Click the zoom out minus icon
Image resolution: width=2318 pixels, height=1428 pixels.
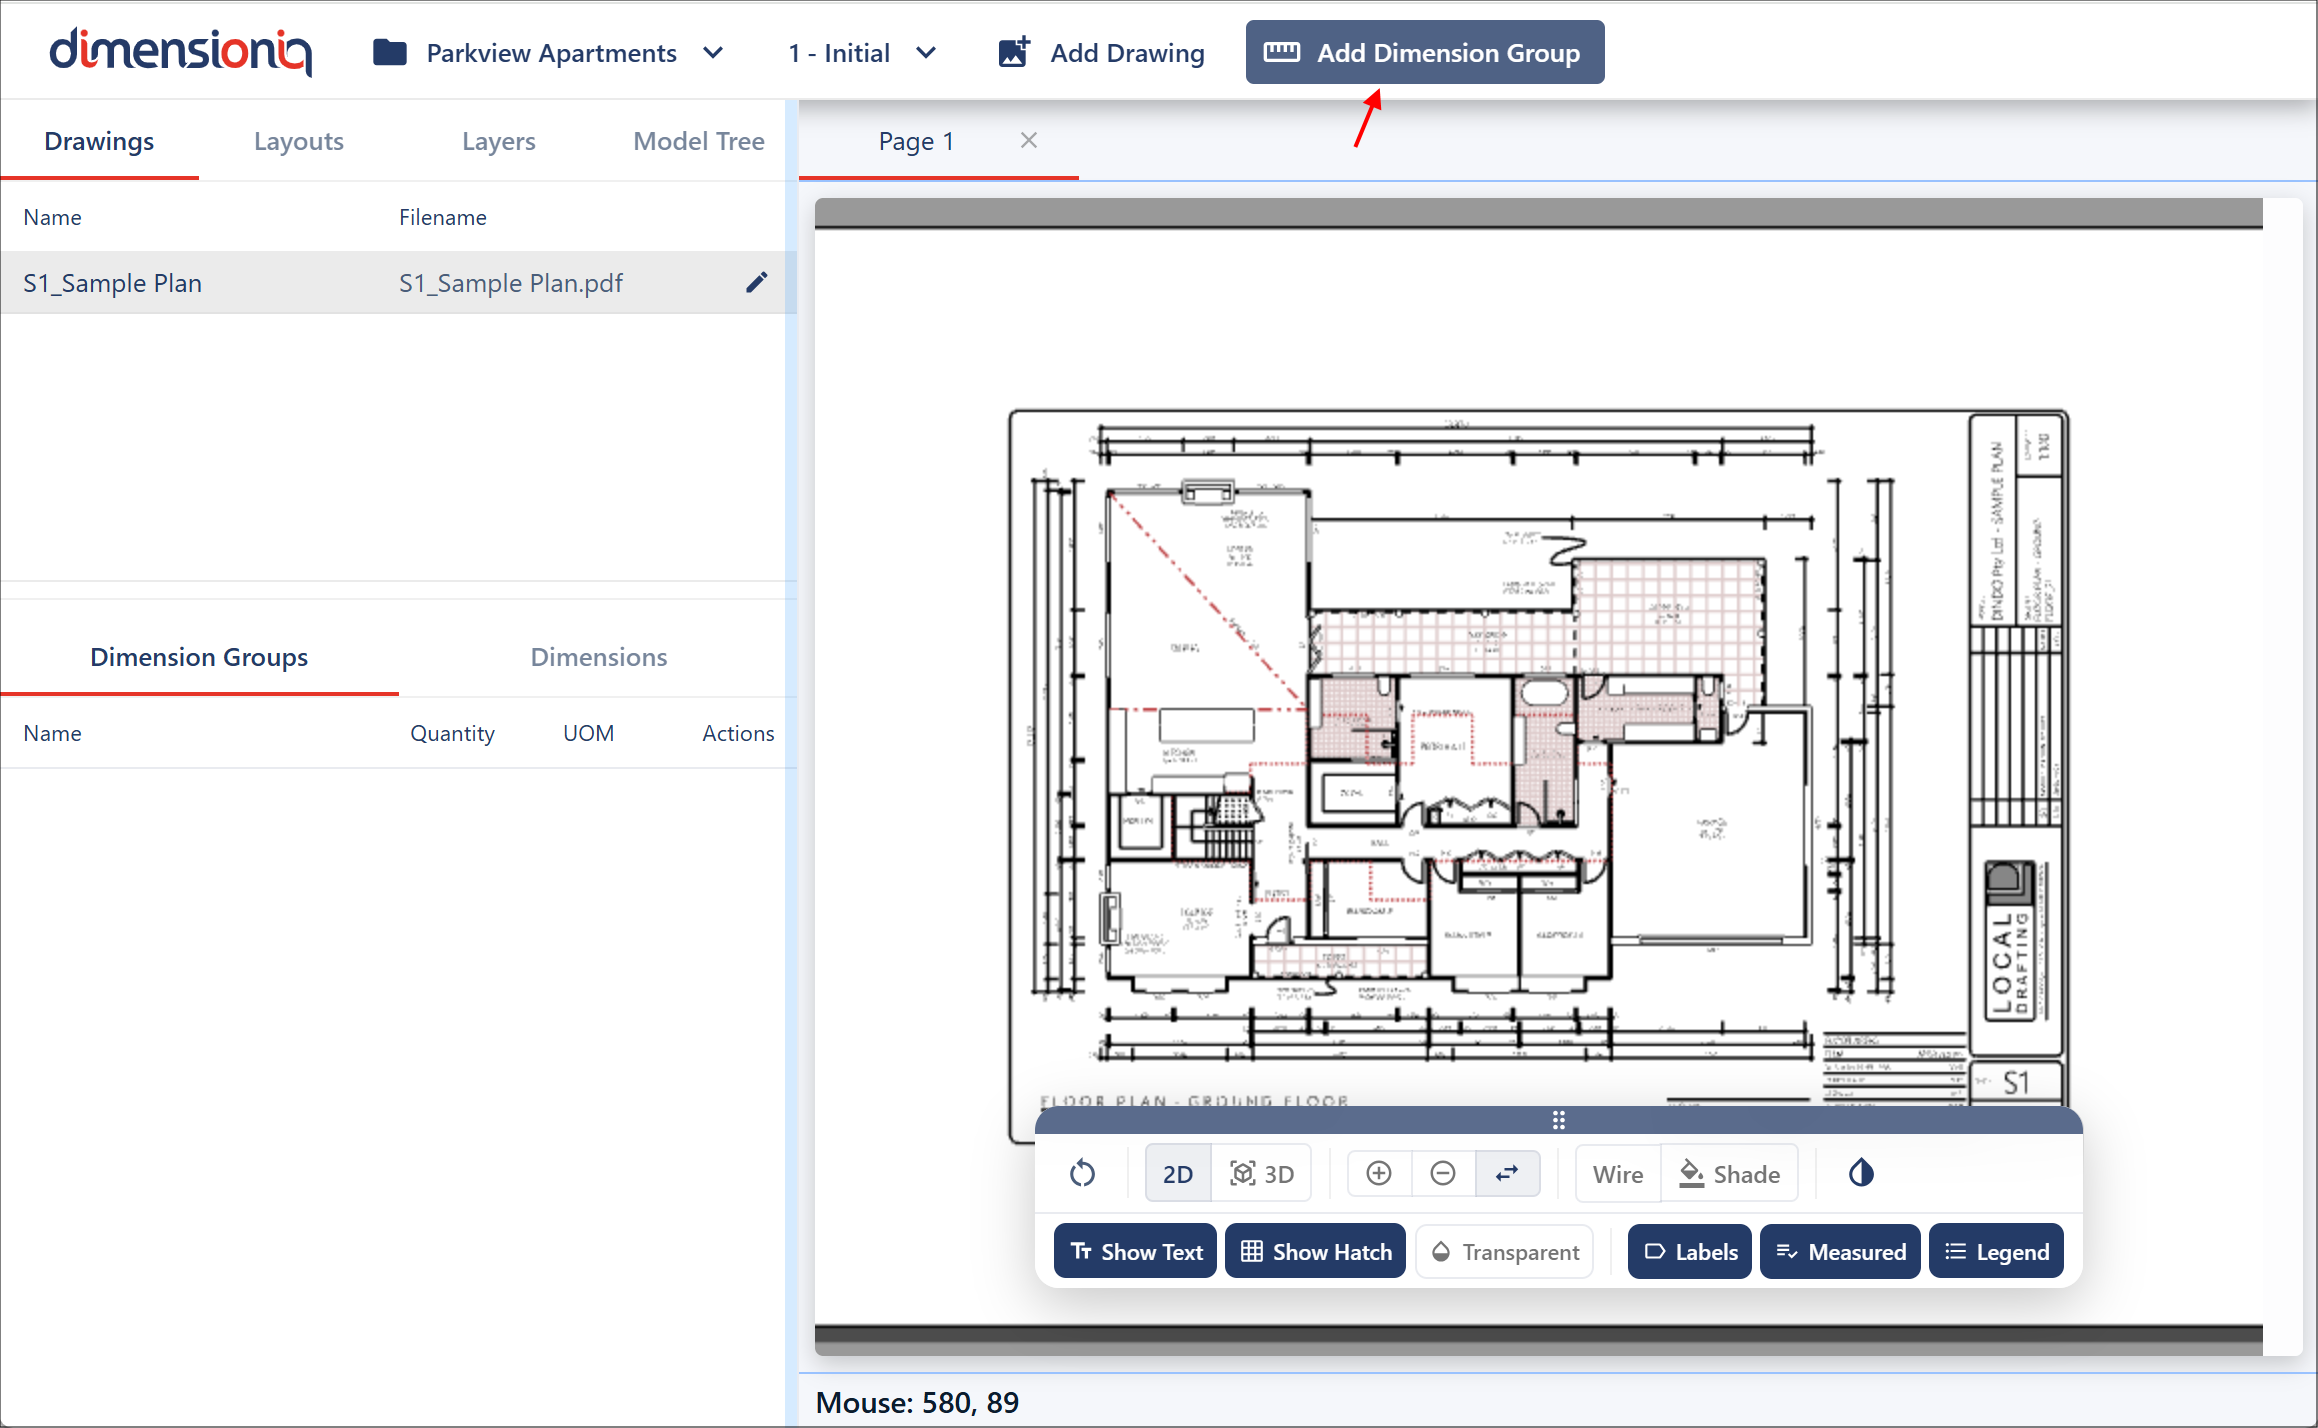[1443, 1173]
